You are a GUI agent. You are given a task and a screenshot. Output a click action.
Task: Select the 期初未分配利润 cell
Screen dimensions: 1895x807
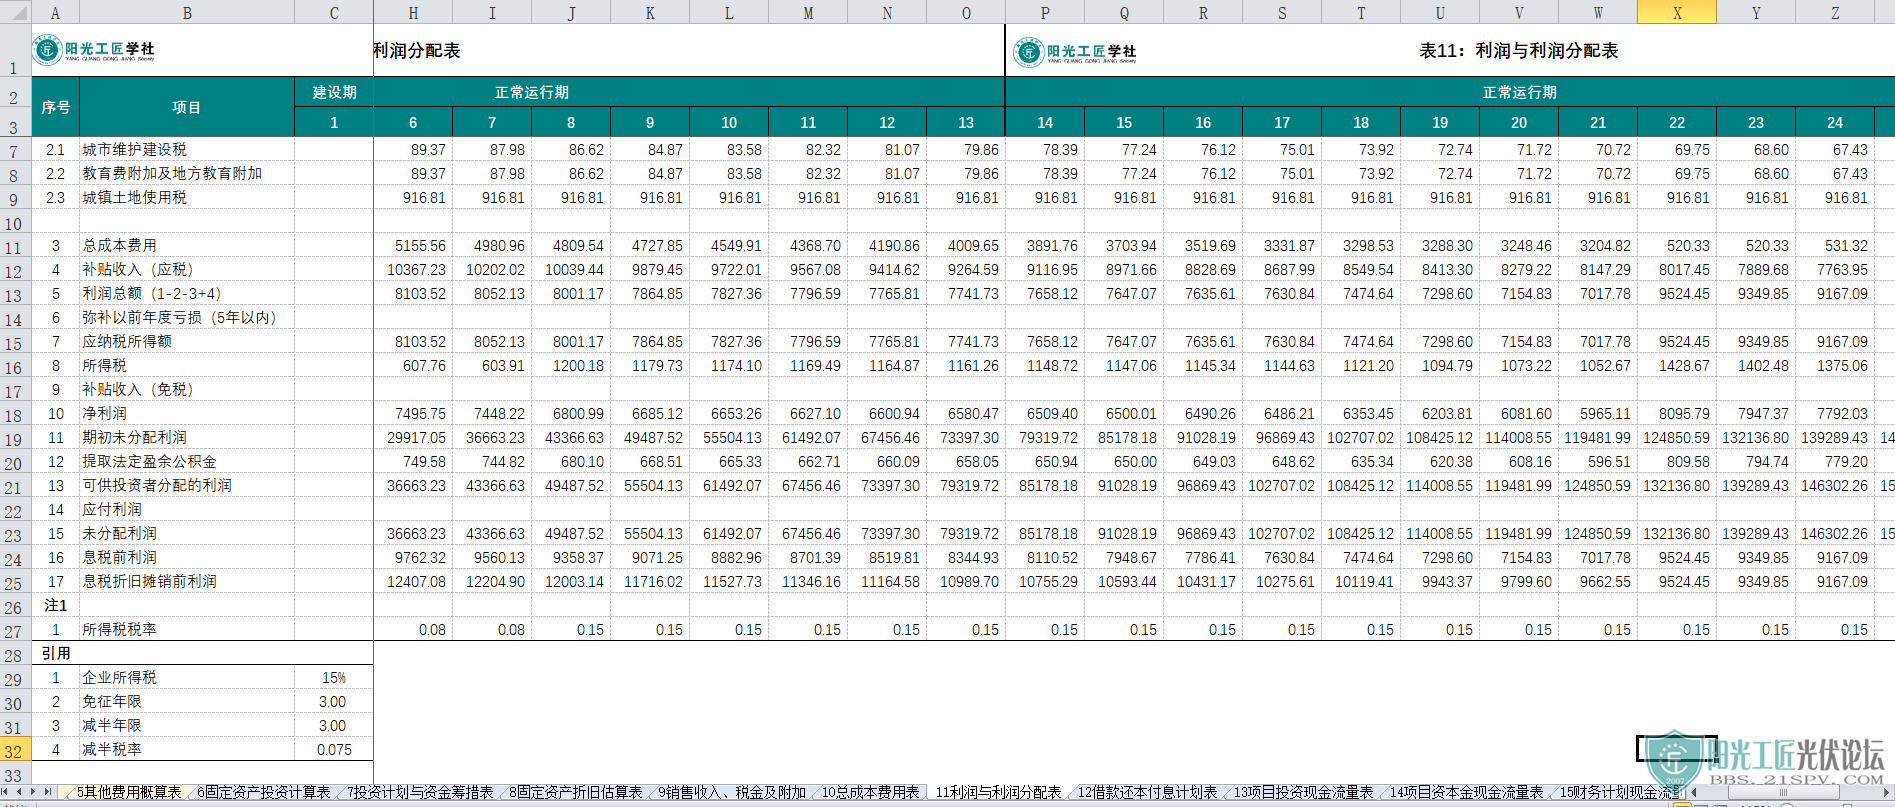[x=187, y=438]
